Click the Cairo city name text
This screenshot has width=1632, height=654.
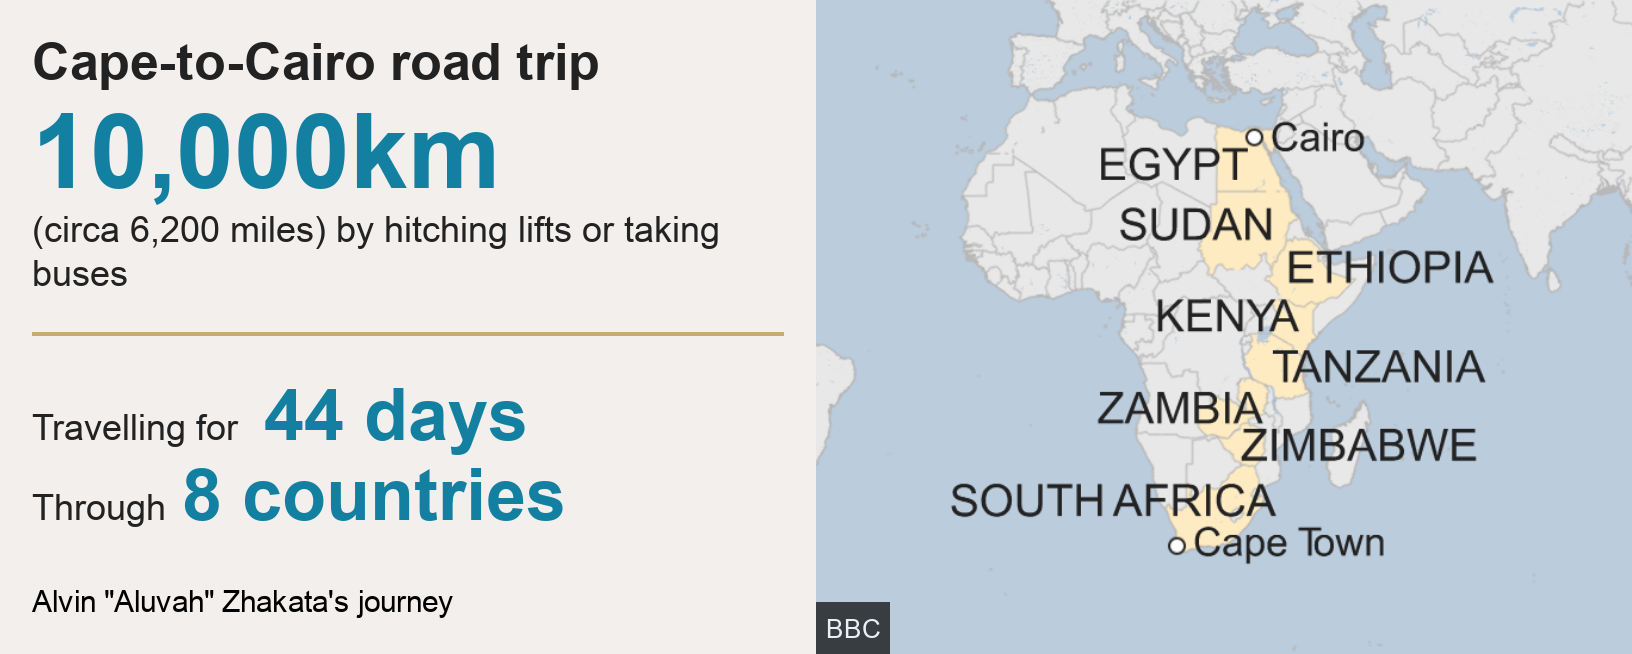[1318, 138]
